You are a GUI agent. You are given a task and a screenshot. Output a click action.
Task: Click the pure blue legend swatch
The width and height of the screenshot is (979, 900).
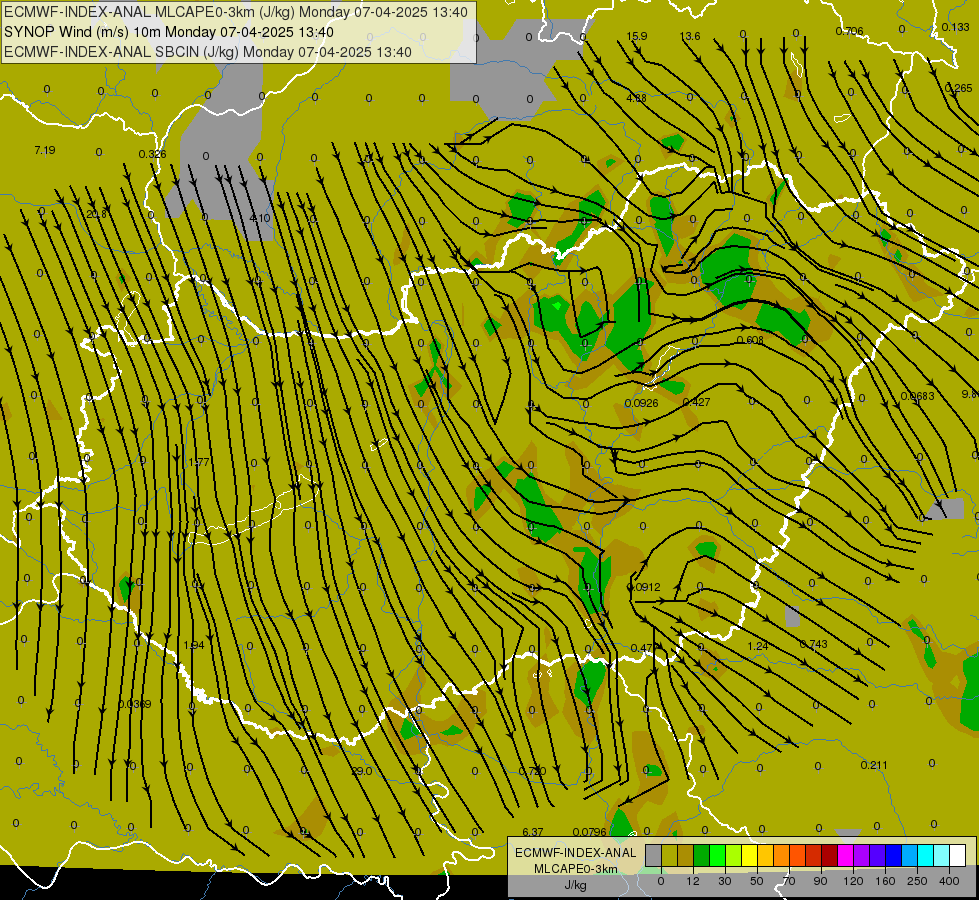tap(893, 855)
